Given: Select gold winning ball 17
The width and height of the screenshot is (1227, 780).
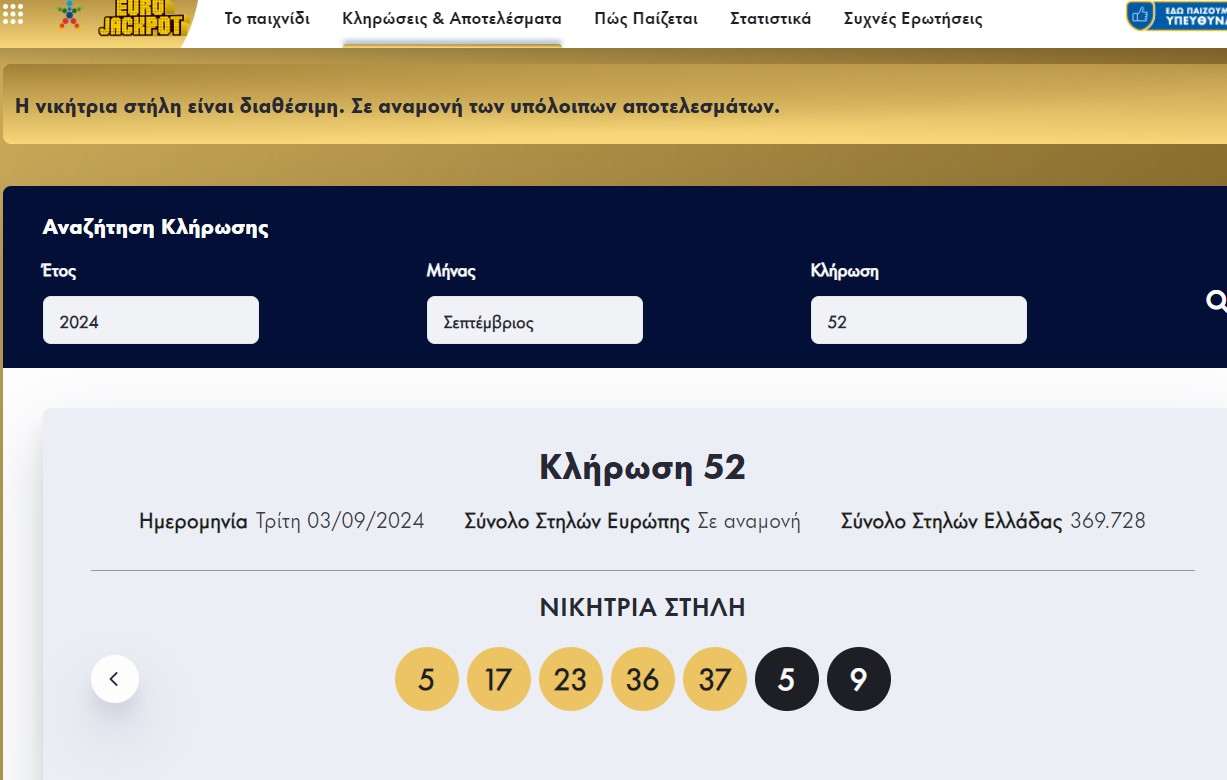Looking at the screenshot, I should coord(499,678).
